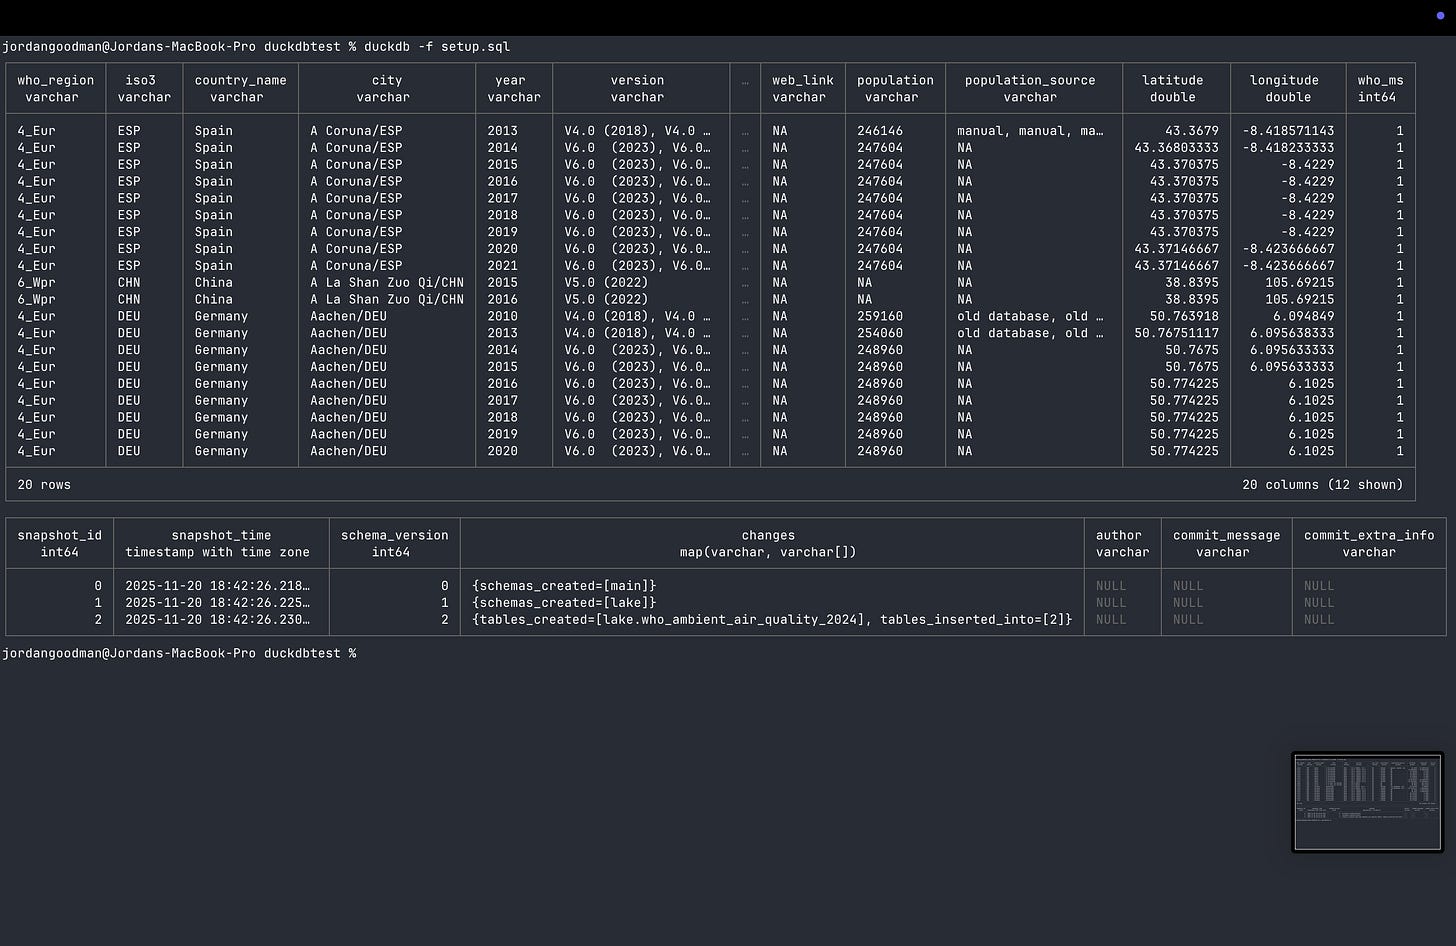Click latitude value 50.763918
Image resolution: width=1456 pixels, height=946 pixels.
pos(1184,316)
